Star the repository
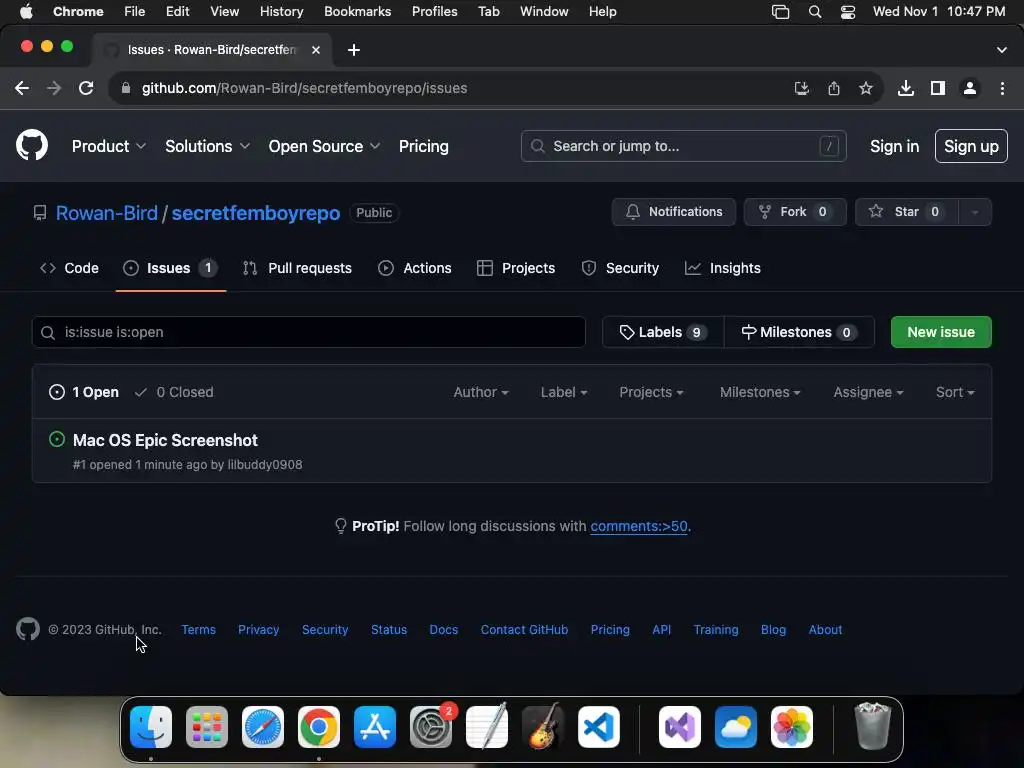Screen dimensions: 1024x768 [906, 212]
